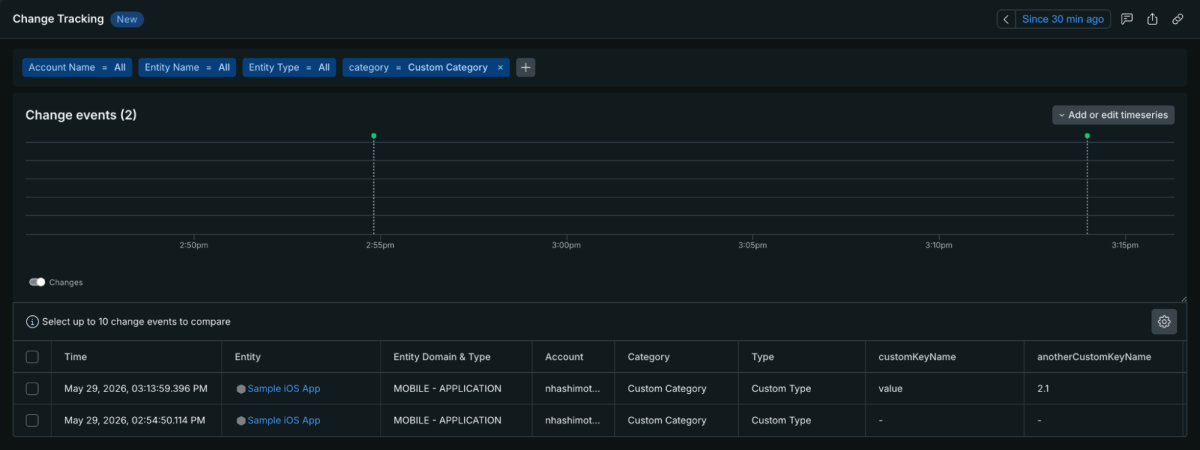
Task: Grab the chart resize handle corner
Action: (1183, 298)
